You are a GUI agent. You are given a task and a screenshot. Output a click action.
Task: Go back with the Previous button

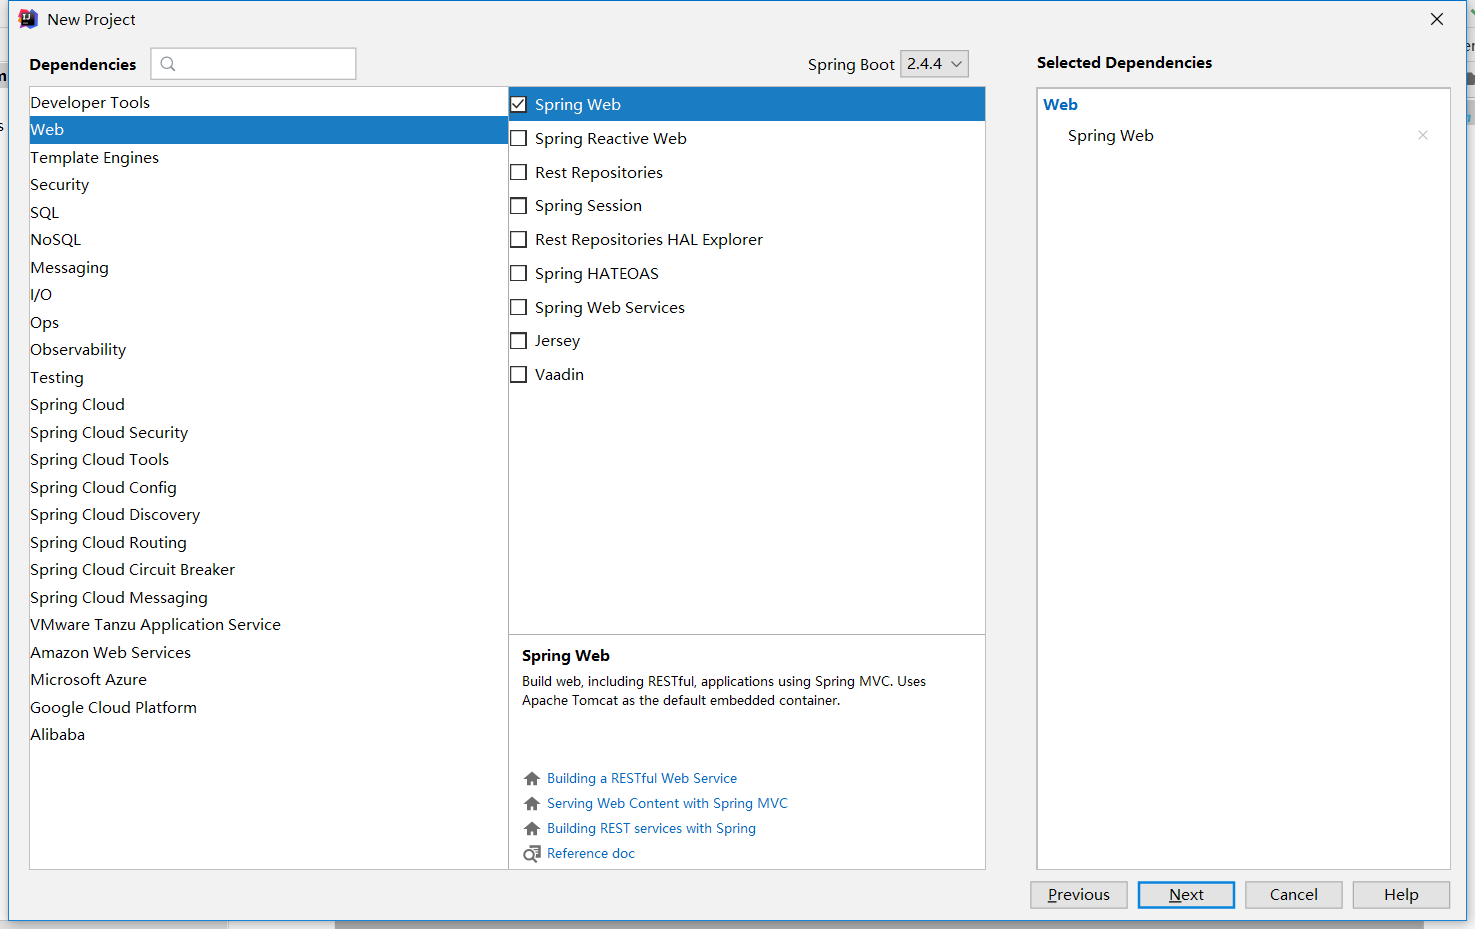click(1079, 895)
